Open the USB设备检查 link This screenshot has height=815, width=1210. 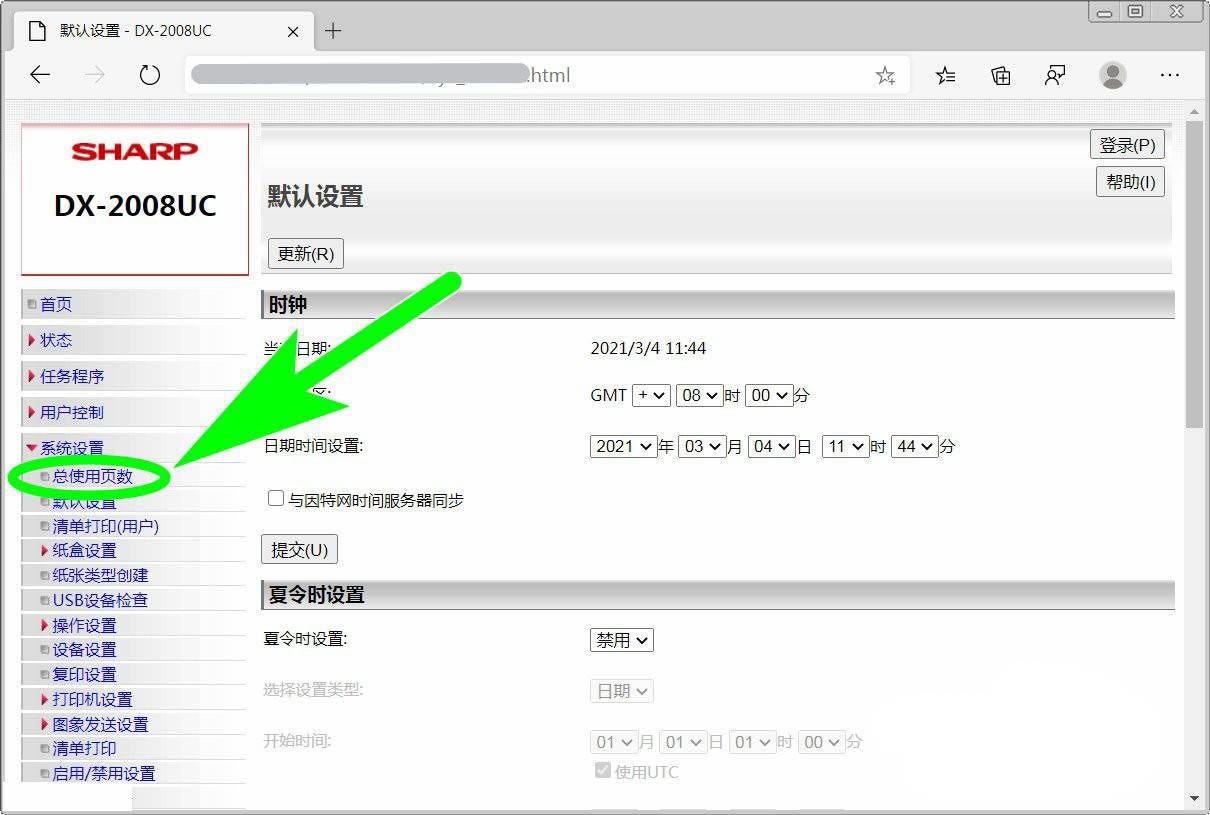click(x=100, y=600)
